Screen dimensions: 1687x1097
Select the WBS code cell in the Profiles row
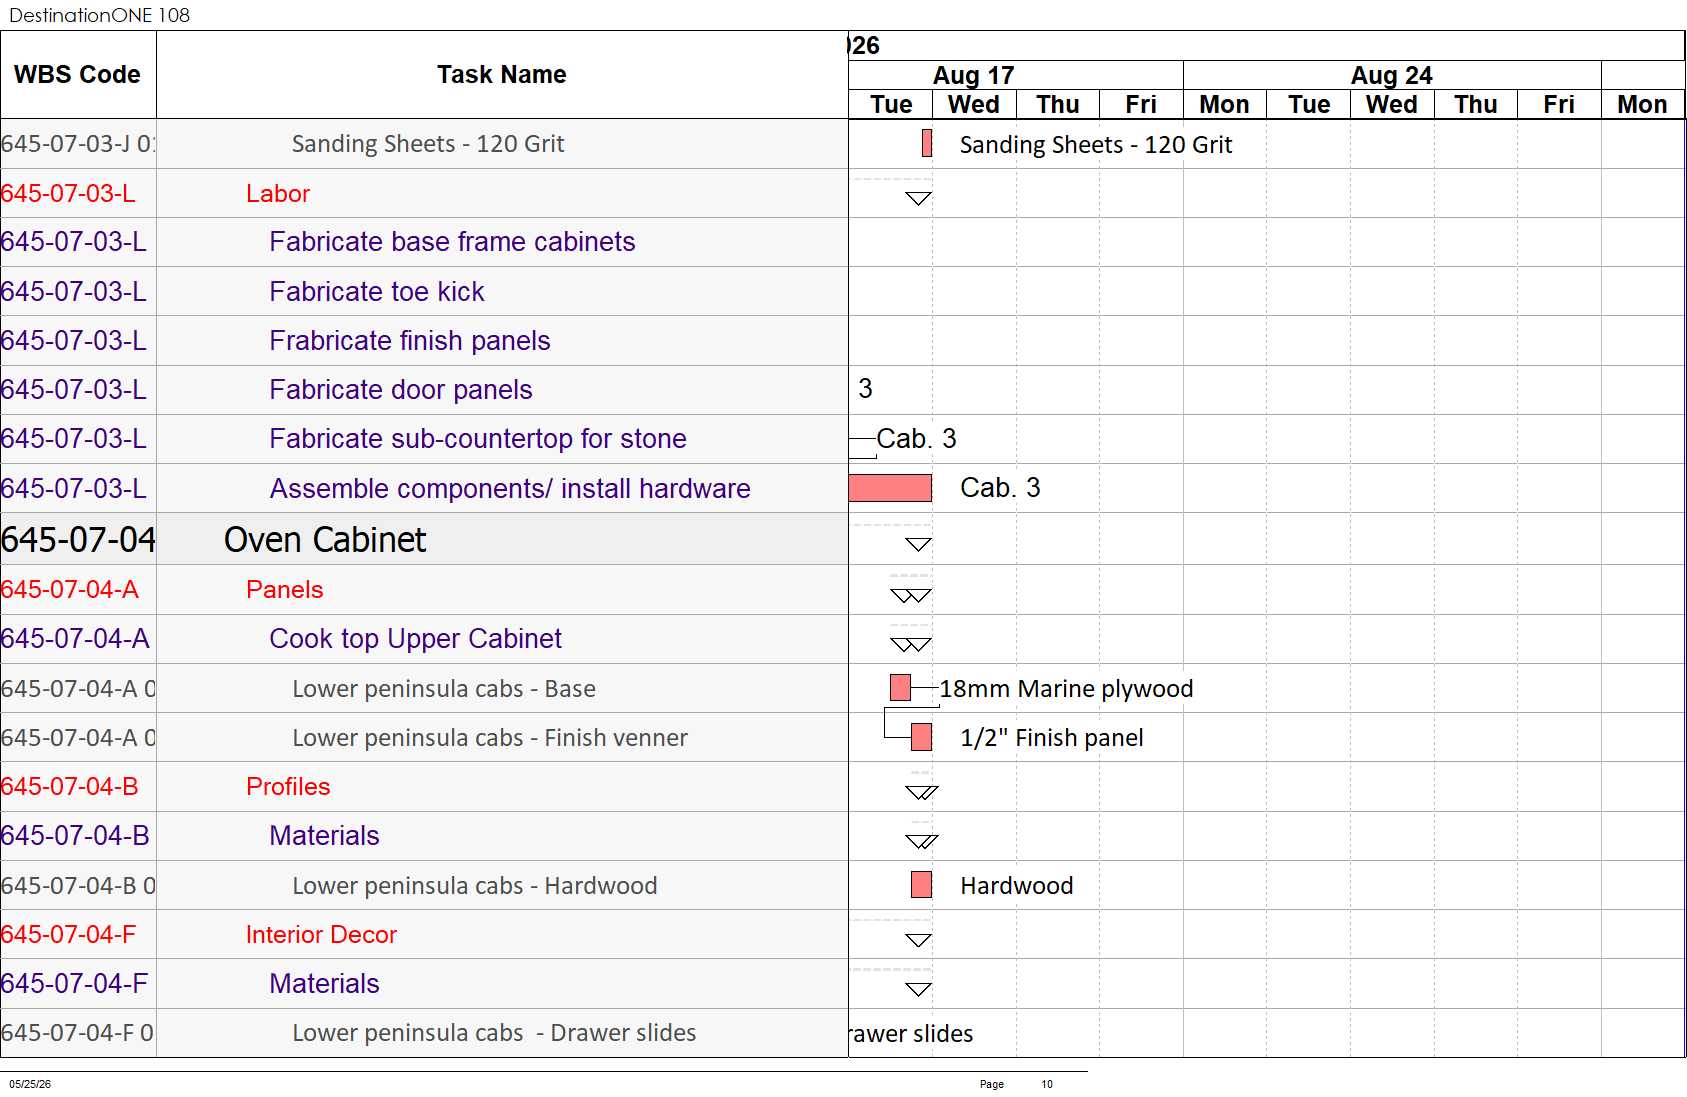tap(78, 786)
